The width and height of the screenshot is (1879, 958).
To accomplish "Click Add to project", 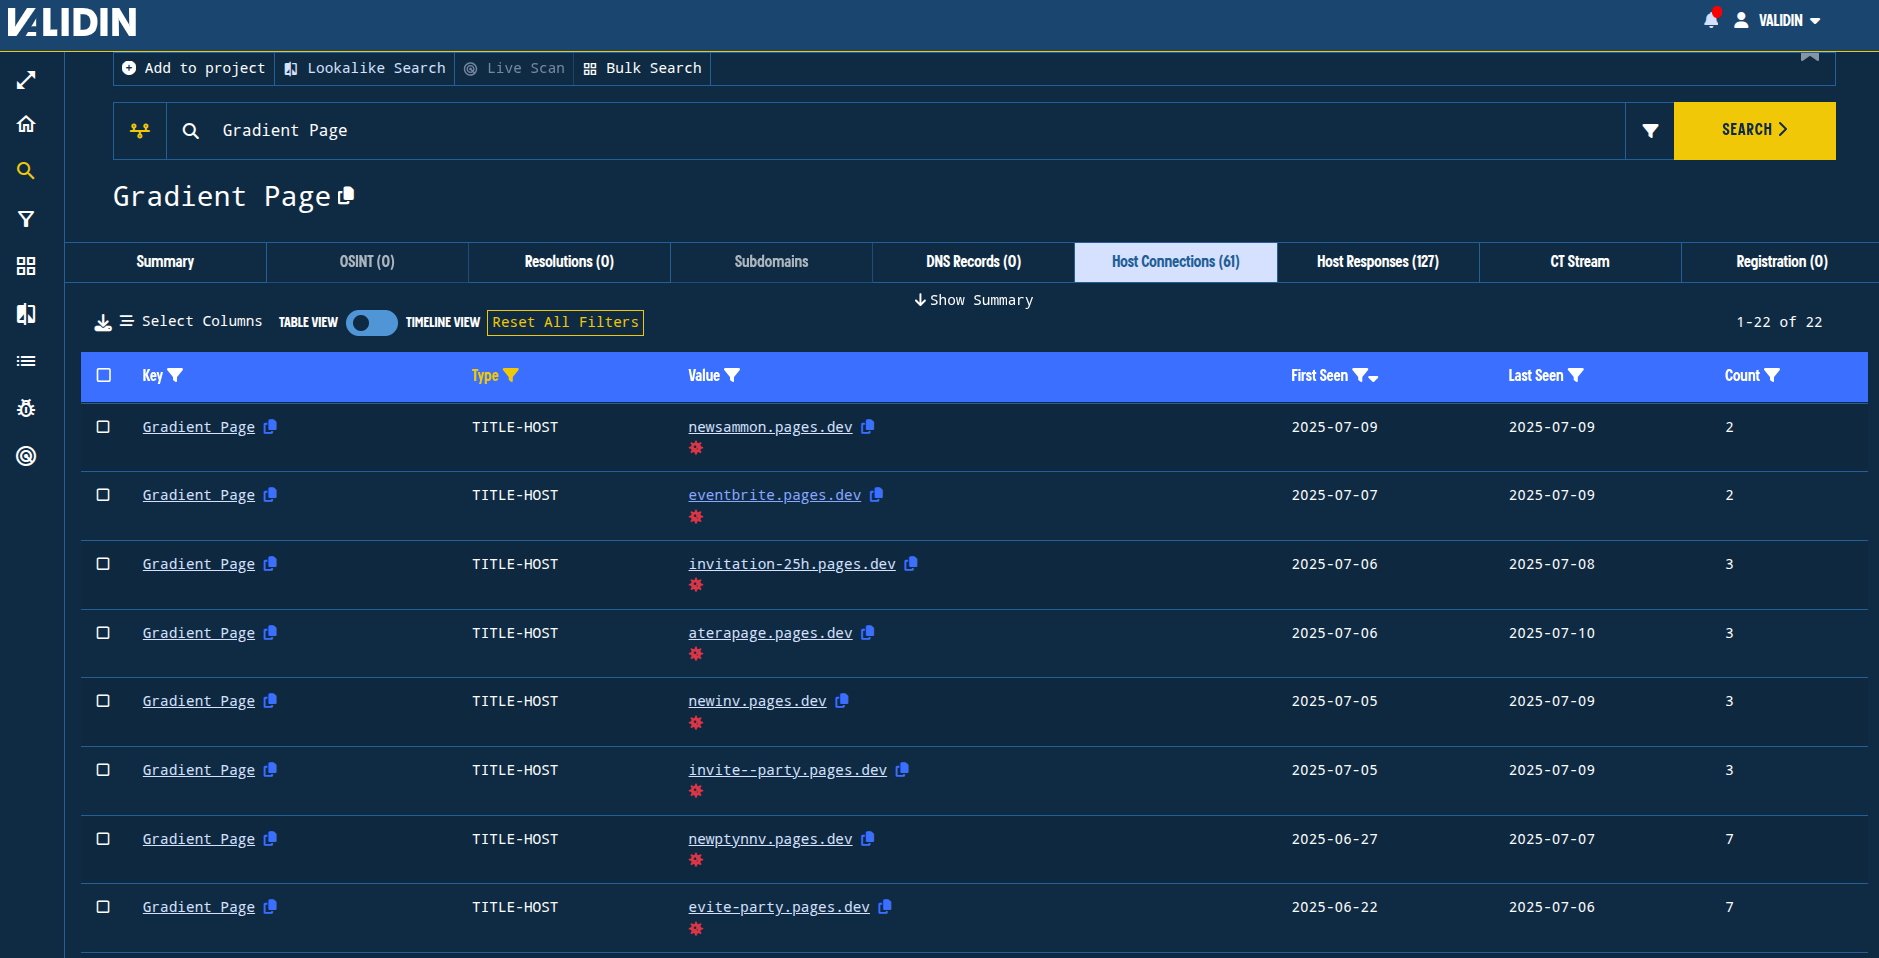I will pyautogui.click(x=194, y=68).
